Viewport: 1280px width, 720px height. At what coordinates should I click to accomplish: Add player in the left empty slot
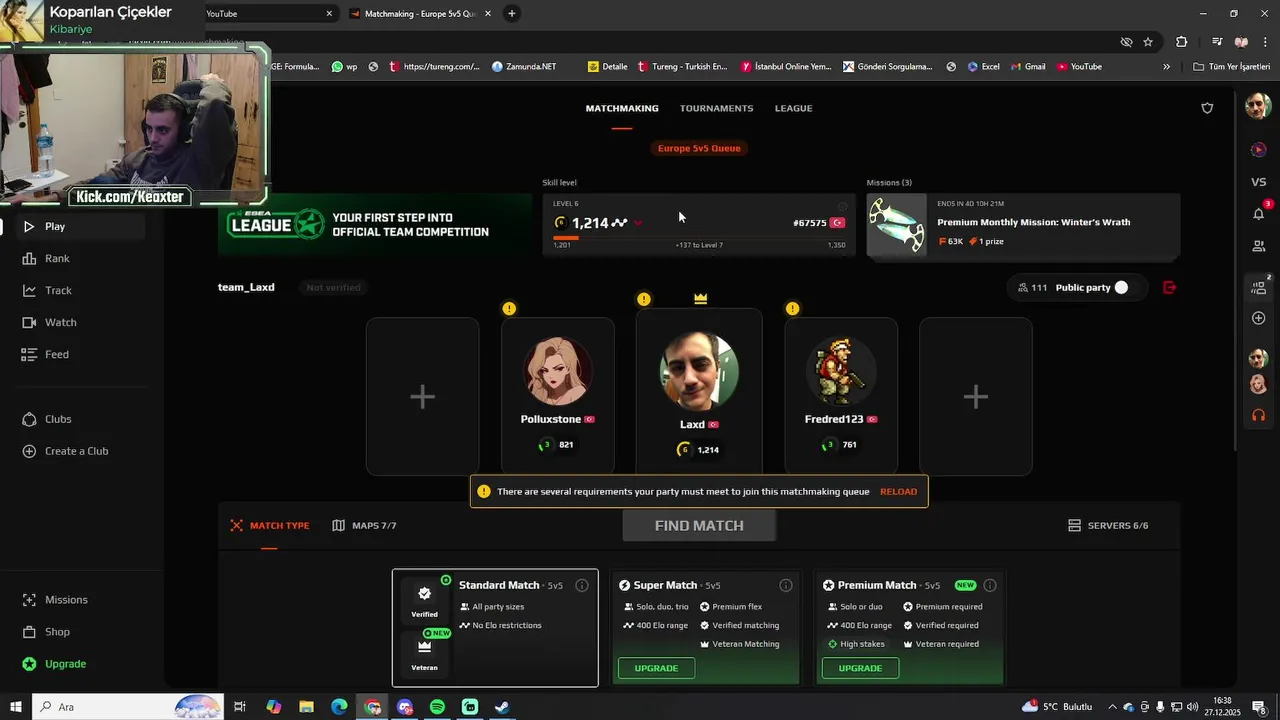(422, 397)
